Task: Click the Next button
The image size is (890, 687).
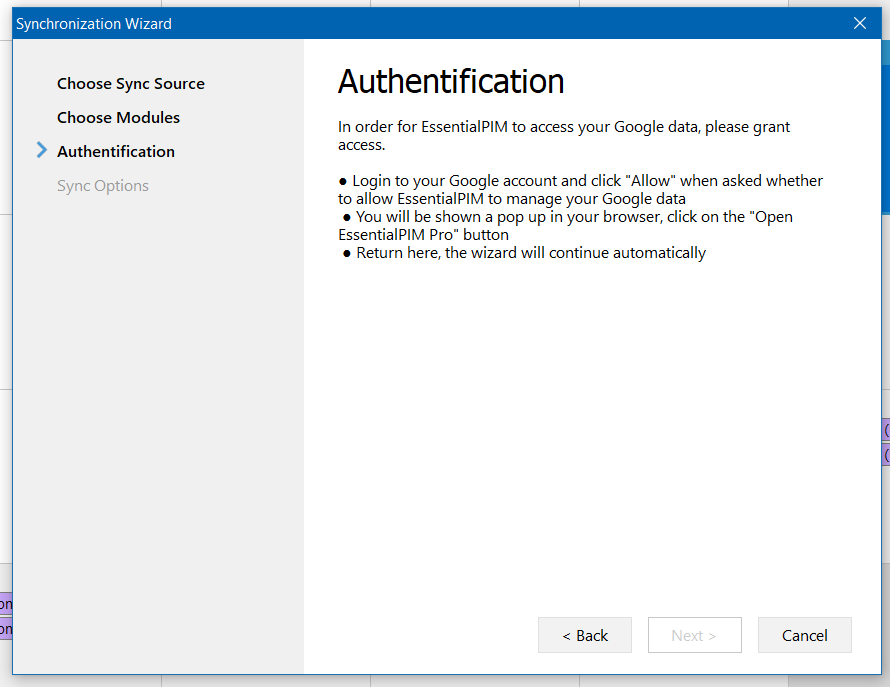Action: [x=694, y=635]
